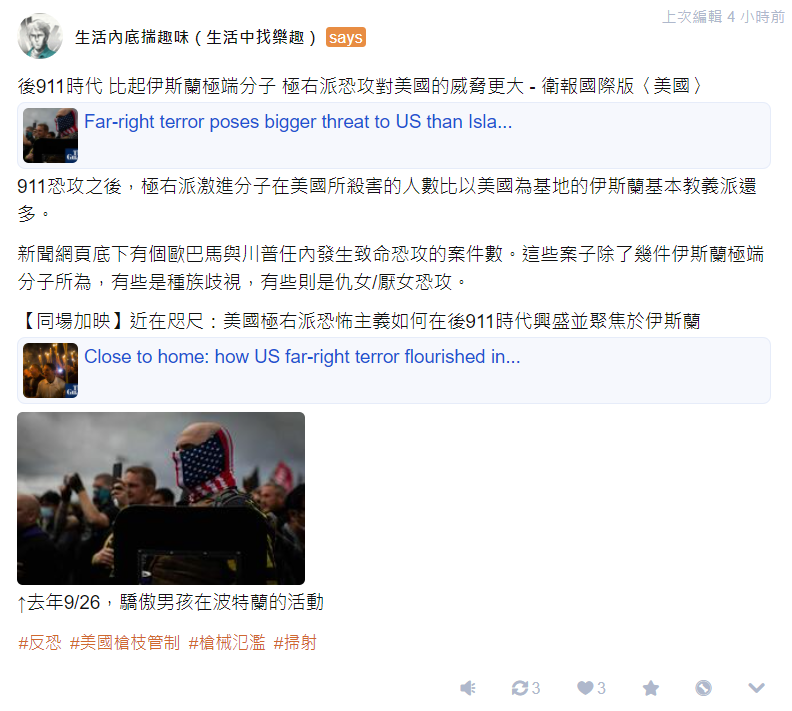Click the mute plurk speaker icon
The image size is (792, 711).
pos(468,688)
